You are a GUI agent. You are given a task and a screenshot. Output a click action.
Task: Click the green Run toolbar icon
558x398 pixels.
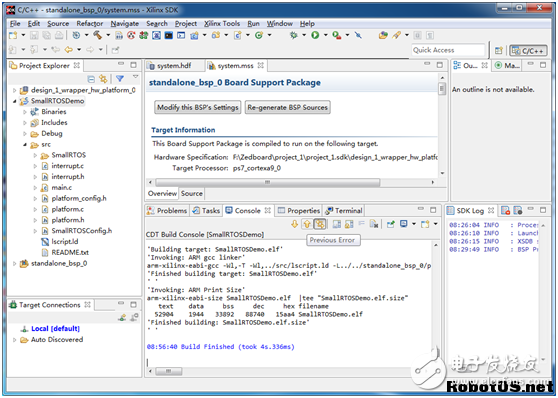click(315, 35)
